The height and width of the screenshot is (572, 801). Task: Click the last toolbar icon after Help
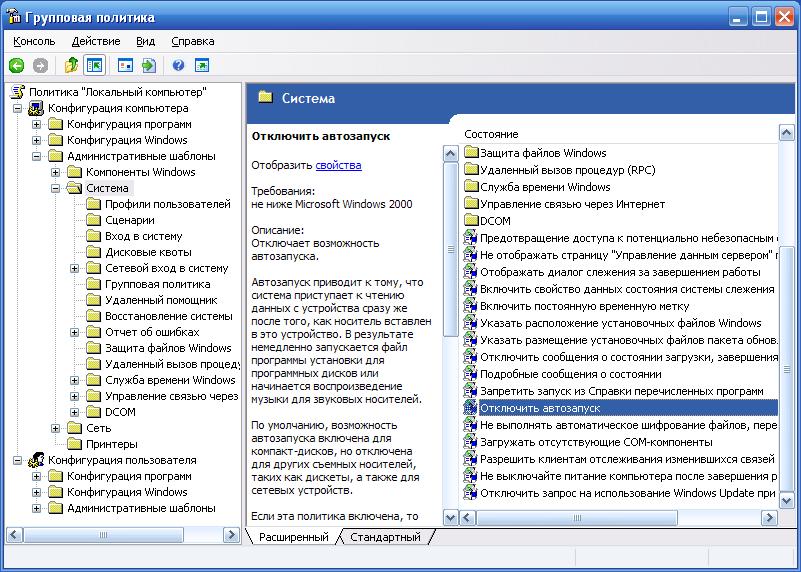click(x=202, y=65)
